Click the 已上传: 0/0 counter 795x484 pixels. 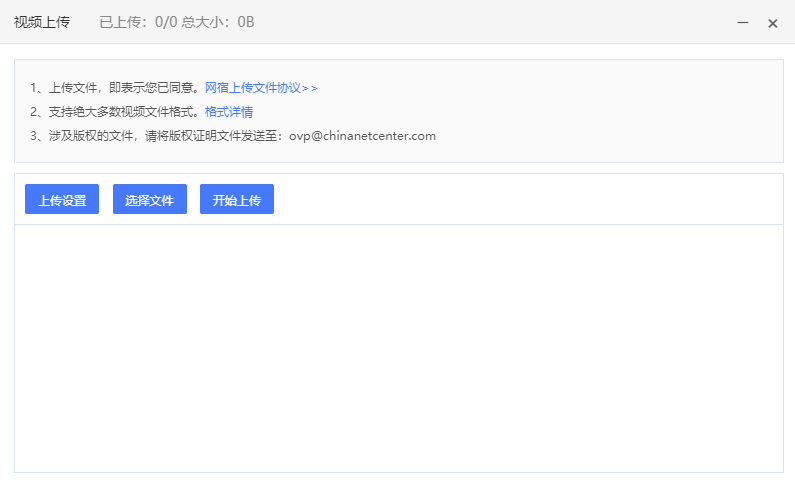click(137, 22)
